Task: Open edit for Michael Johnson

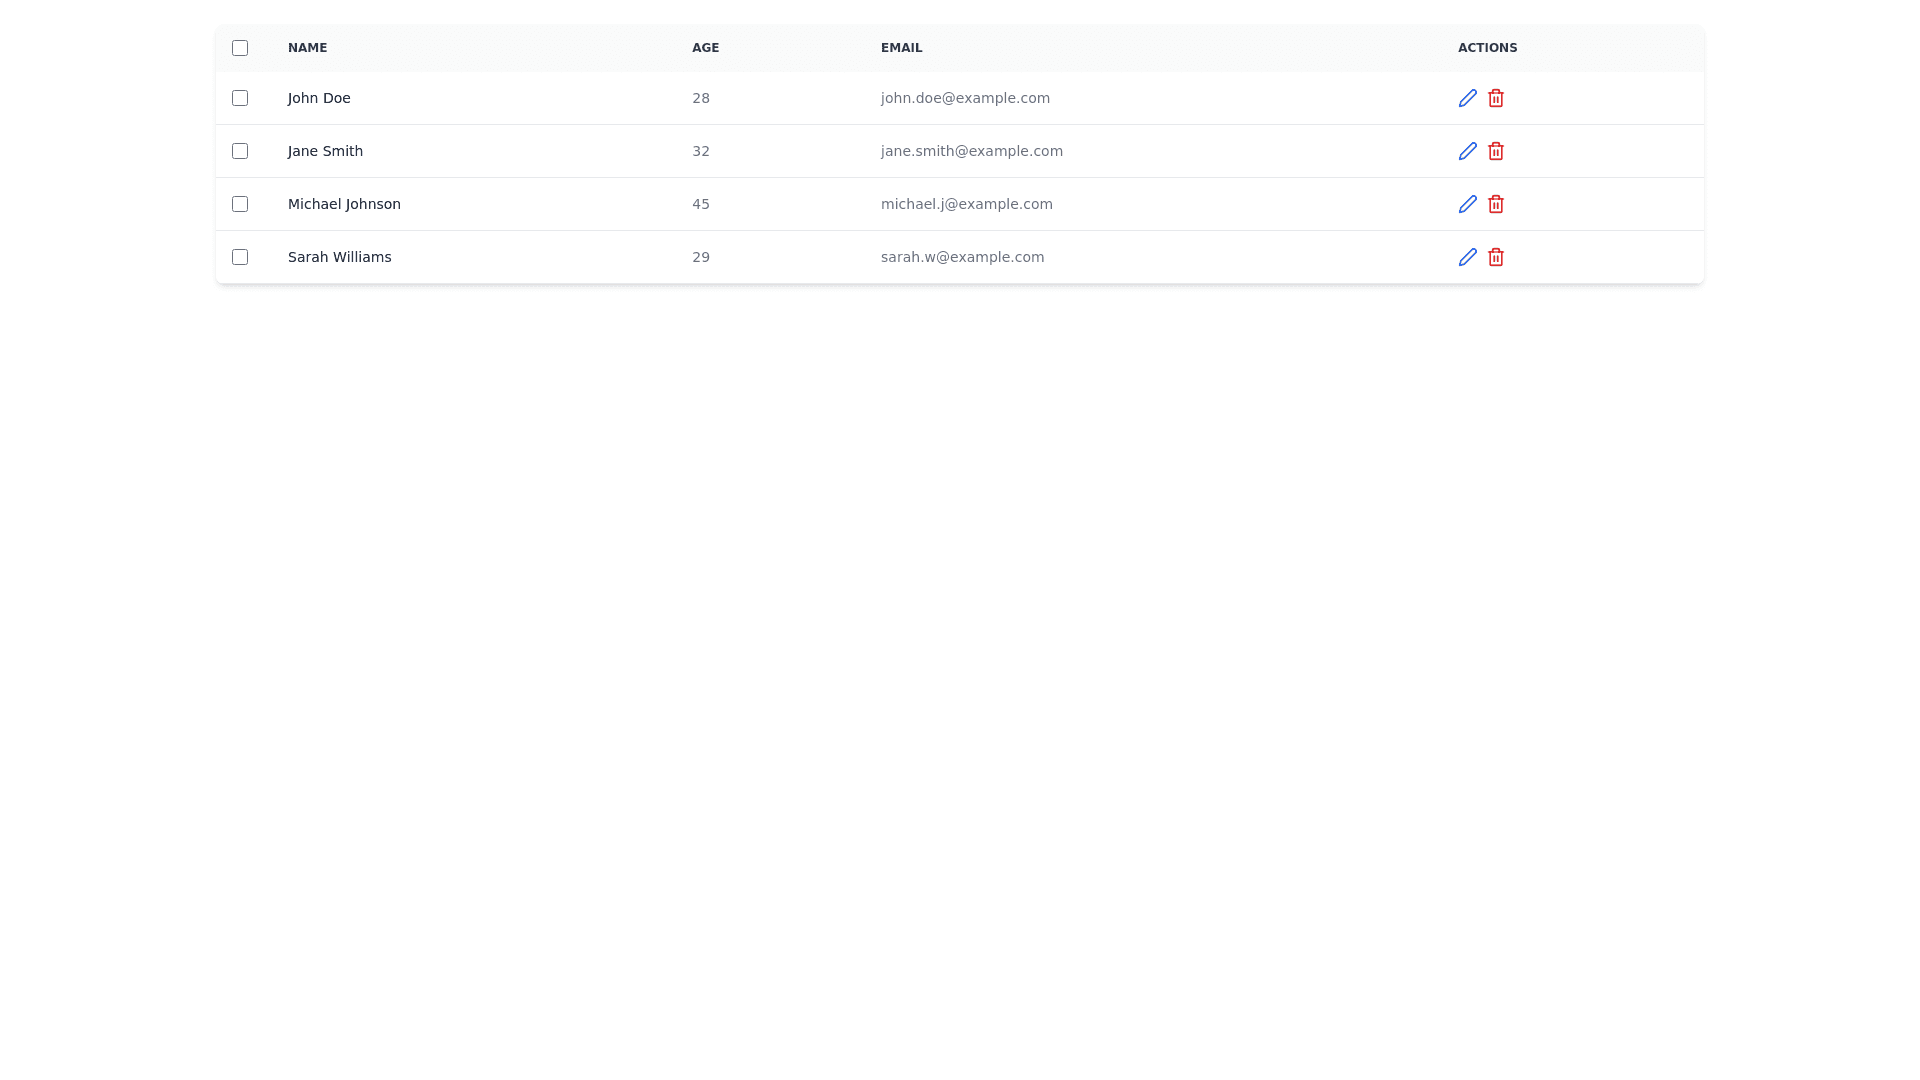Action: pyautogui.click(x=1467, y=204)
